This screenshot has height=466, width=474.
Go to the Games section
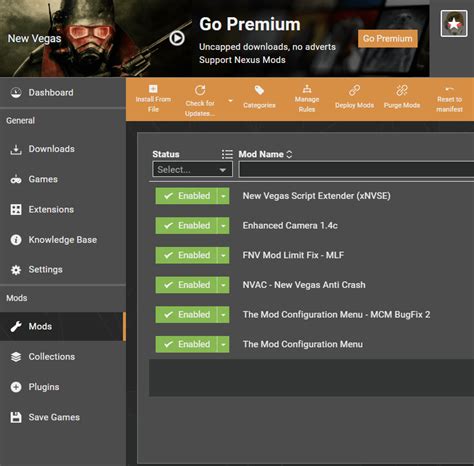click(63, 179)
